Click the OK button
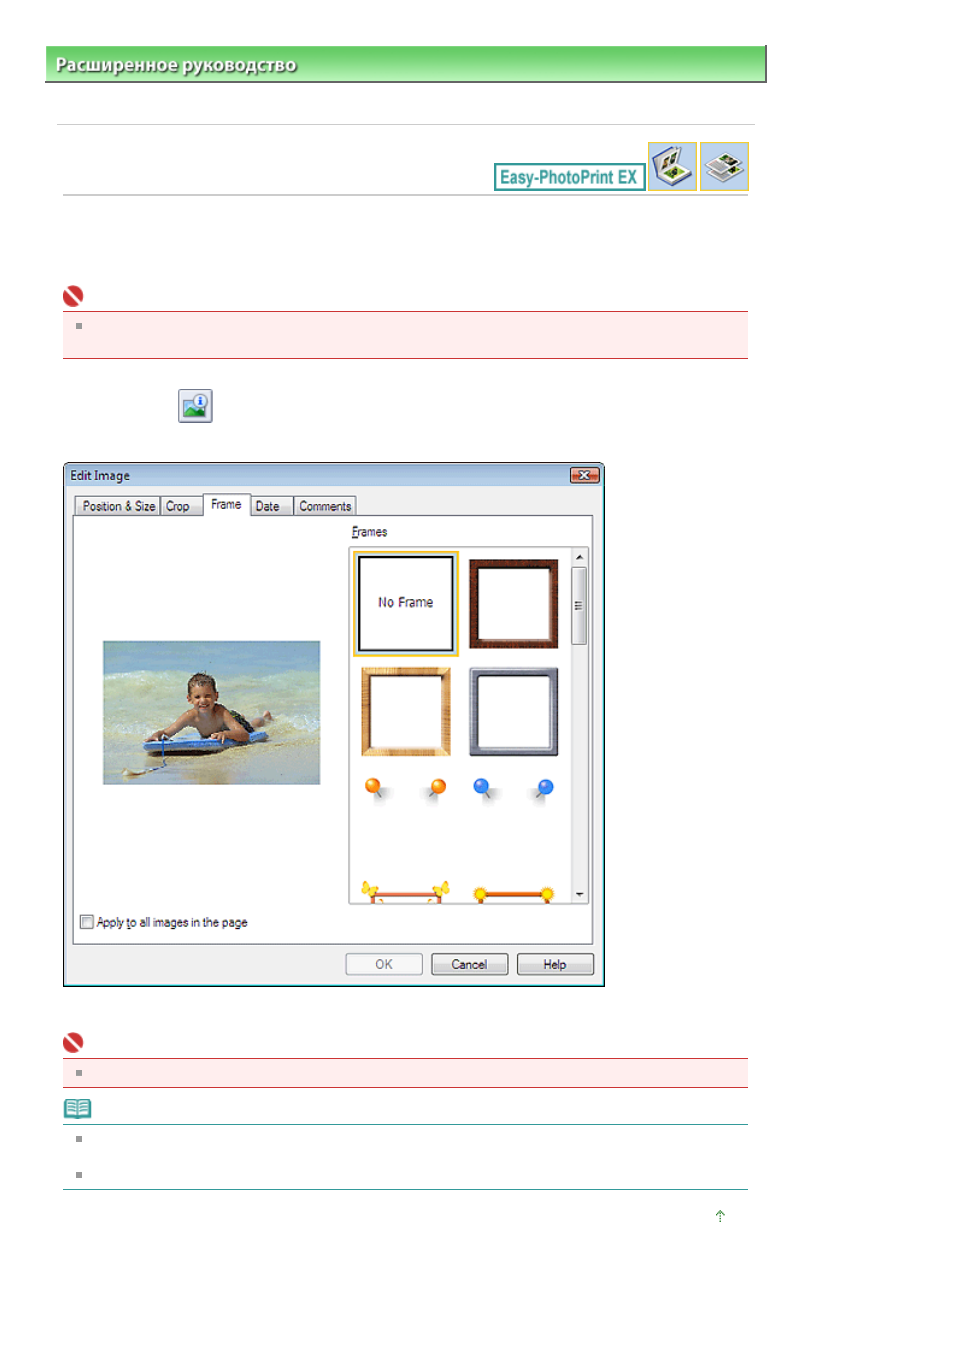The width and height of the screenshot is (954, 1350). pos(384,964)
